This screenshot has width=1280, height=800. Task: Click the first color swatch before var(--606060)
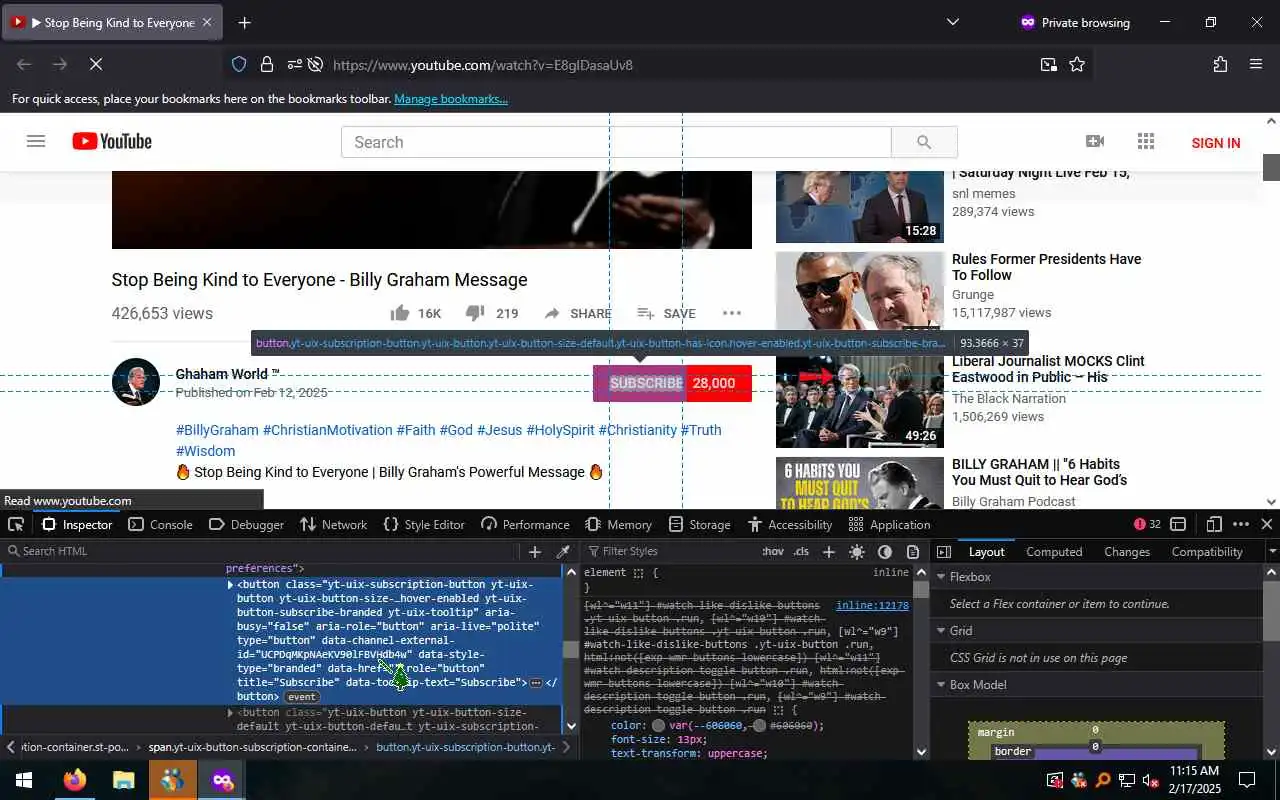pos(658,726)
